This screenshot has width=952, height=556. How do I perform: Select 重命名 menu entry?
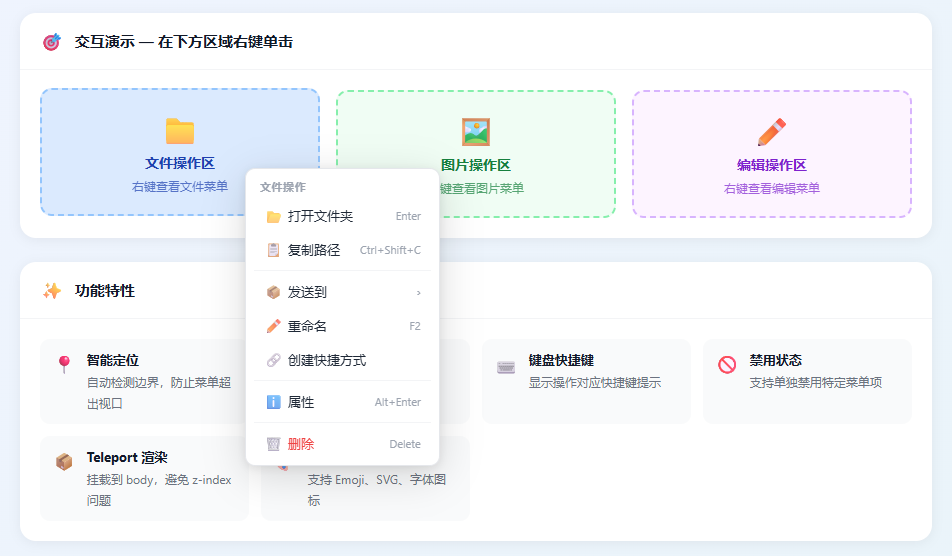[x=342, y=326]
